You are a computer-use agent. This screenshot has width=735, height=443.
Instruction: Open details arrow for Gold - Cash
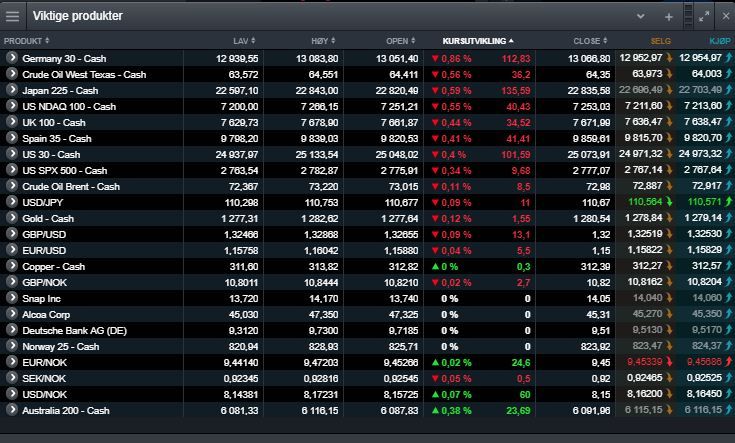(x=12, y=218)
